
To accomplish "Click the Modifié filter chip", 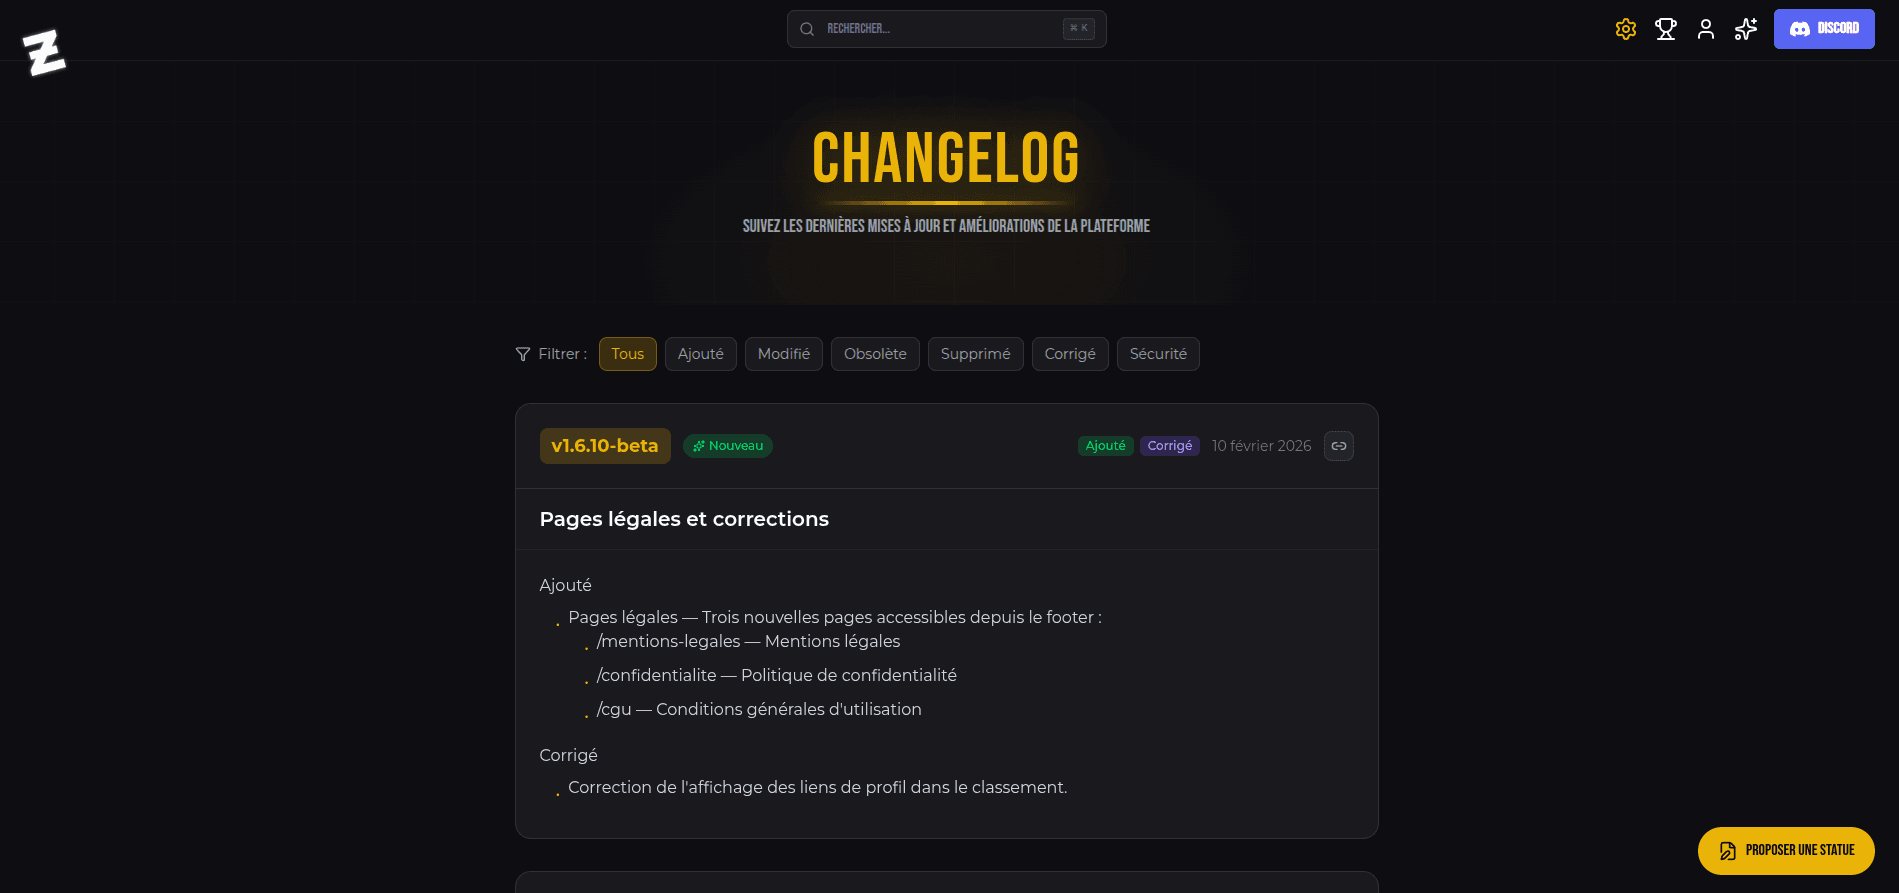I will tap(783, 353).
